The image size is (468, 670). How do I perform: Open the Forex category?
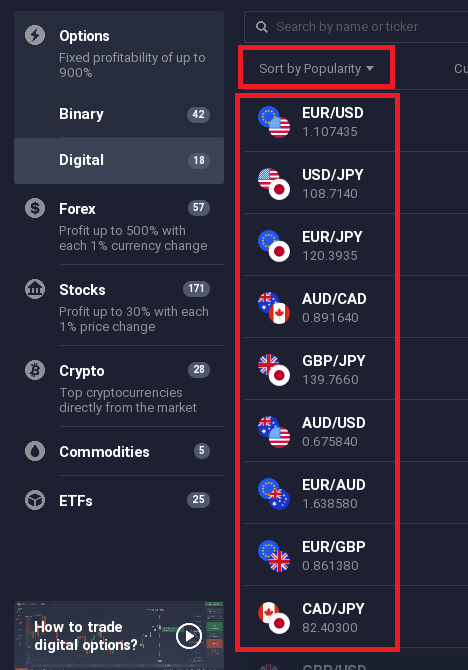point(119,226)
